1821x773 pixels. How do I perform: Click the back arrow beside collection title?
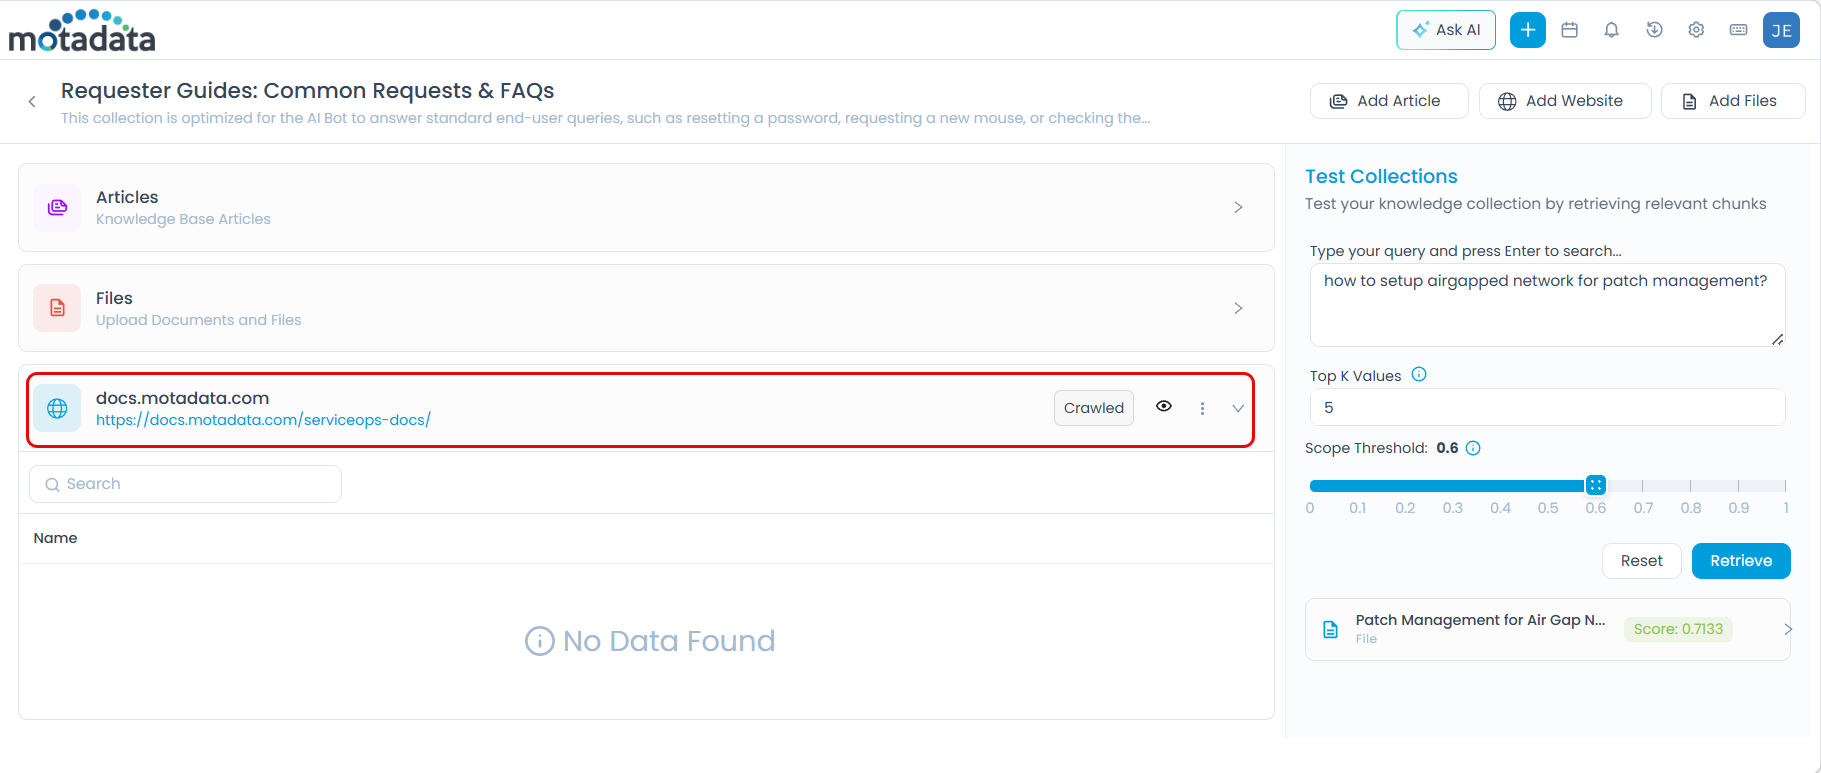coord(32,101)
